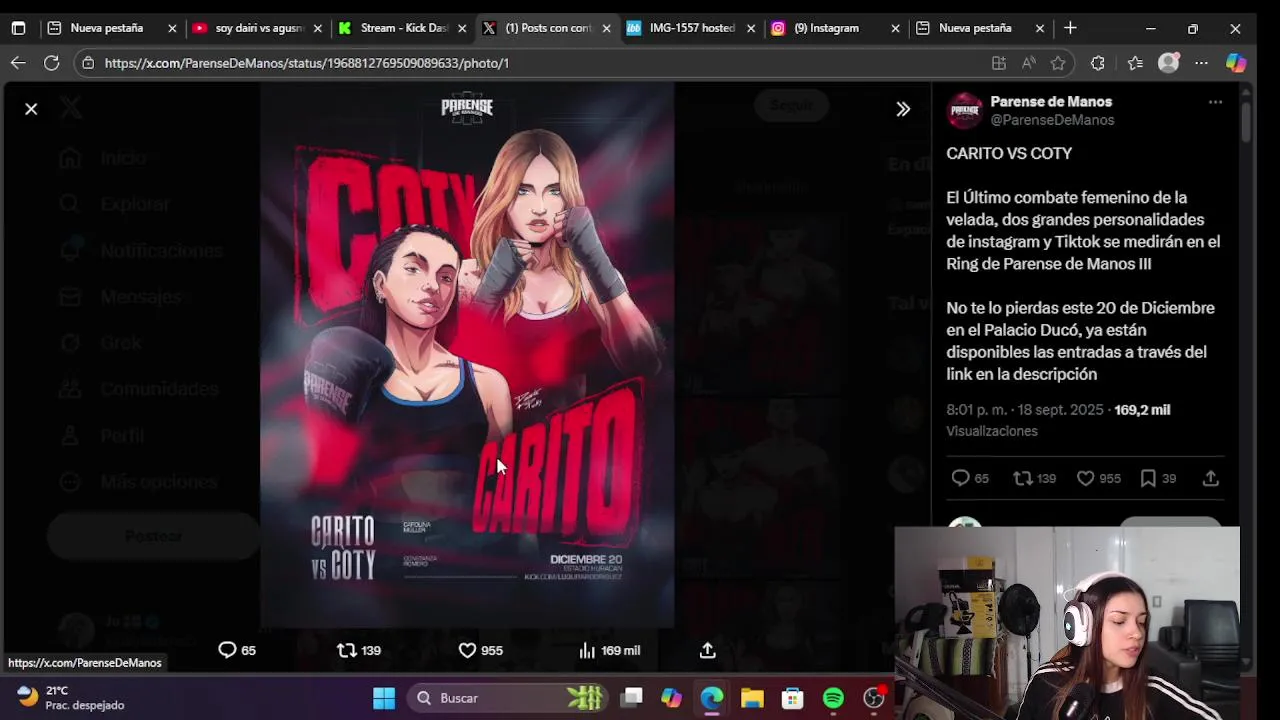Open a new browser tab with the plus button

point(1070,28)
